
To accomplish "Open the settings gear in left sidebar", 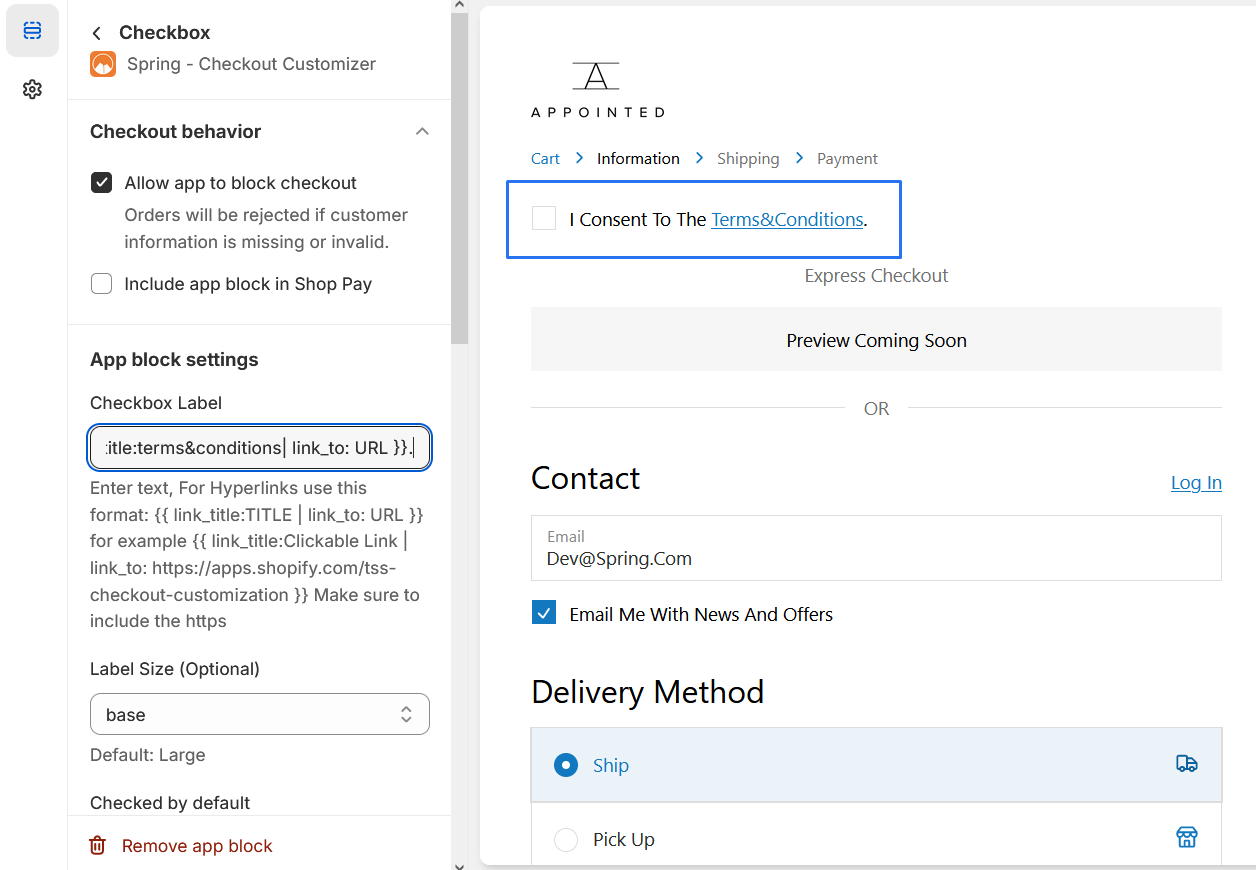I will pyautogui.click(x=32, y=90).
